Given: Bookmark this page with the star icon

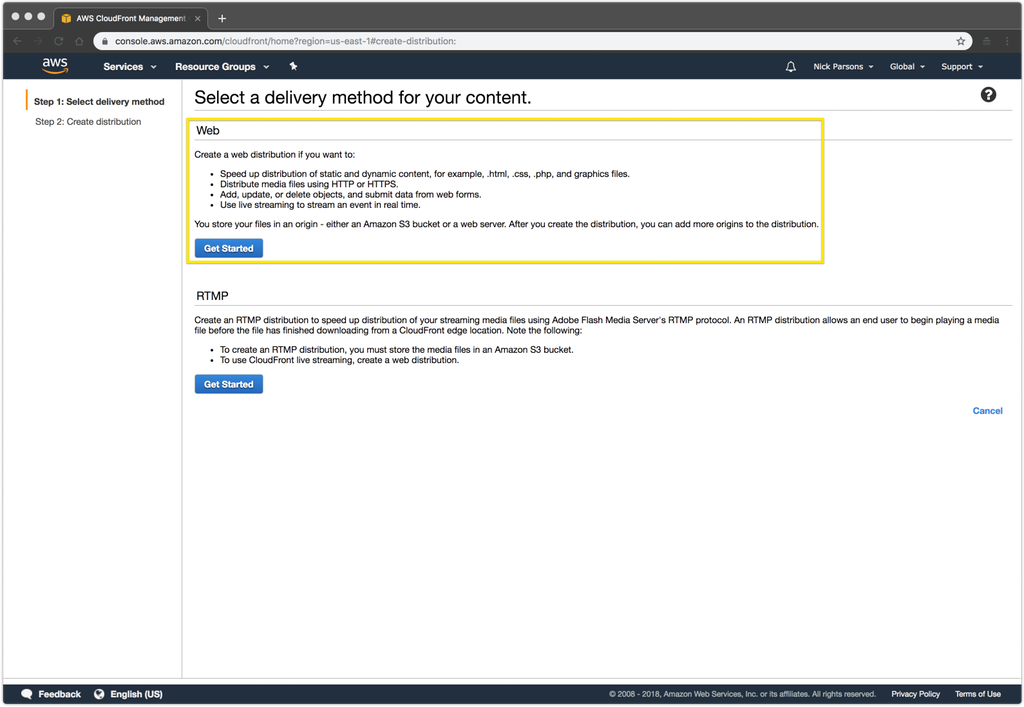Looking at the screenshot, I should (960, 41).
